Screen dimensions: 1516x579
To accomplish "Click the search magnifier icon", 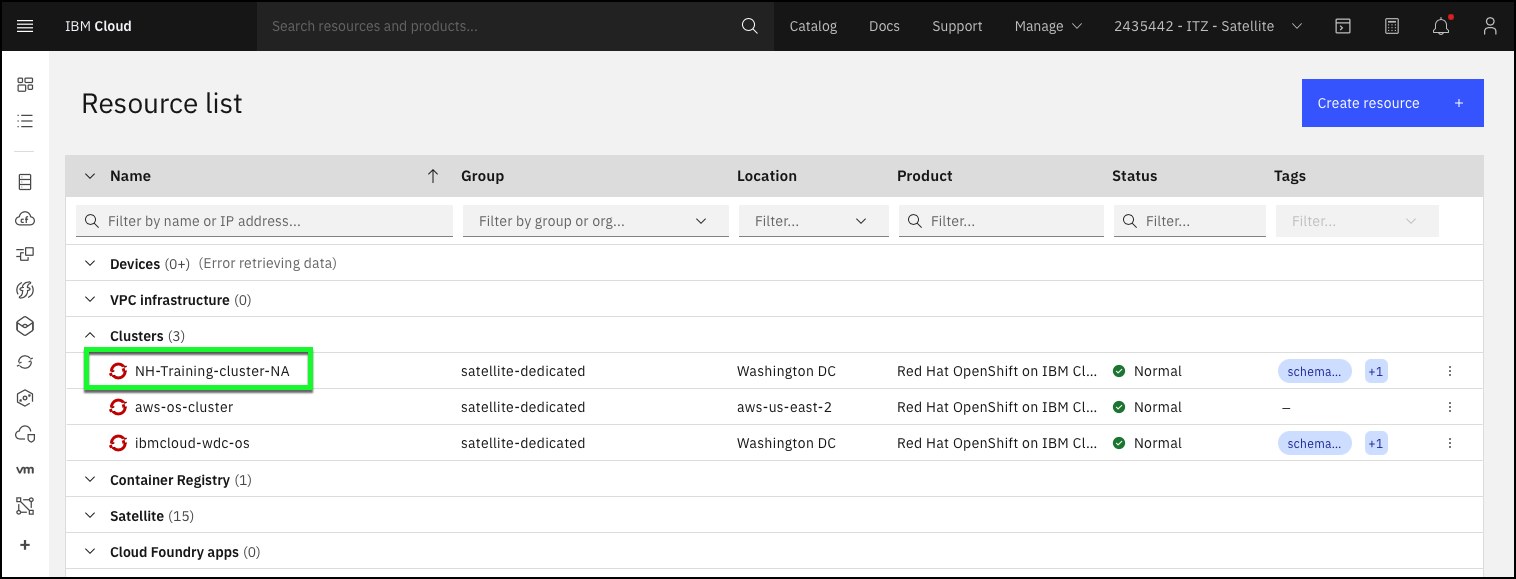I will pyautogui.click(x=749, y=26).
